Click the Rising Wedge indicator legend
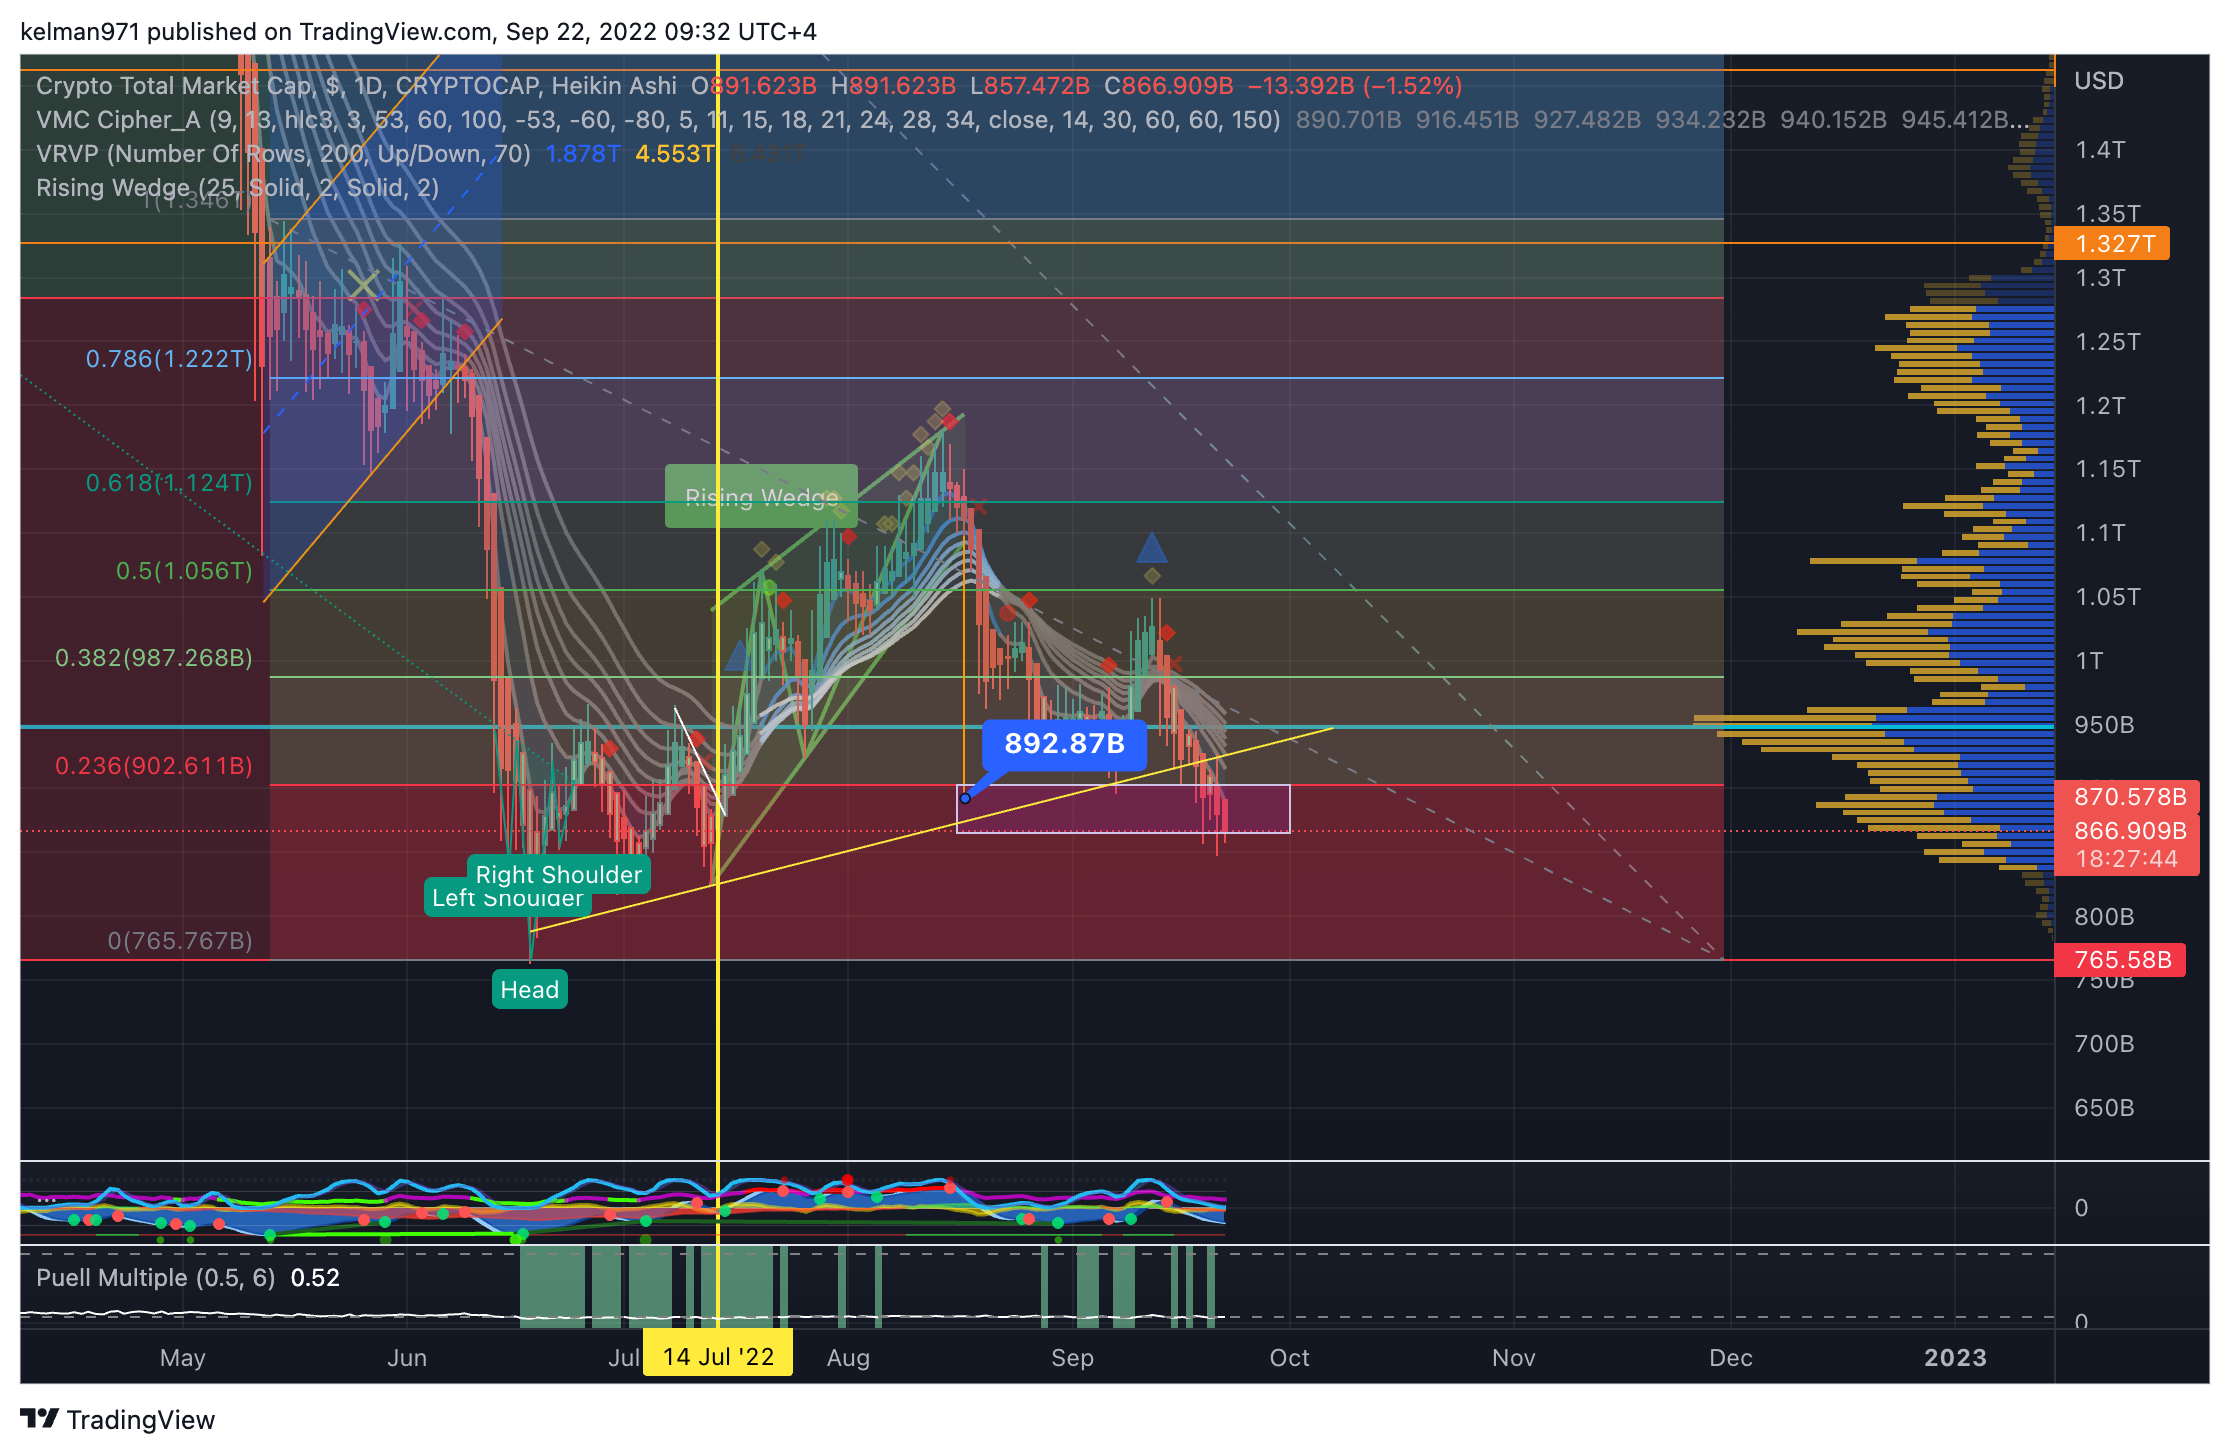Viewport: 2230px width, 1454px height. 238,188
